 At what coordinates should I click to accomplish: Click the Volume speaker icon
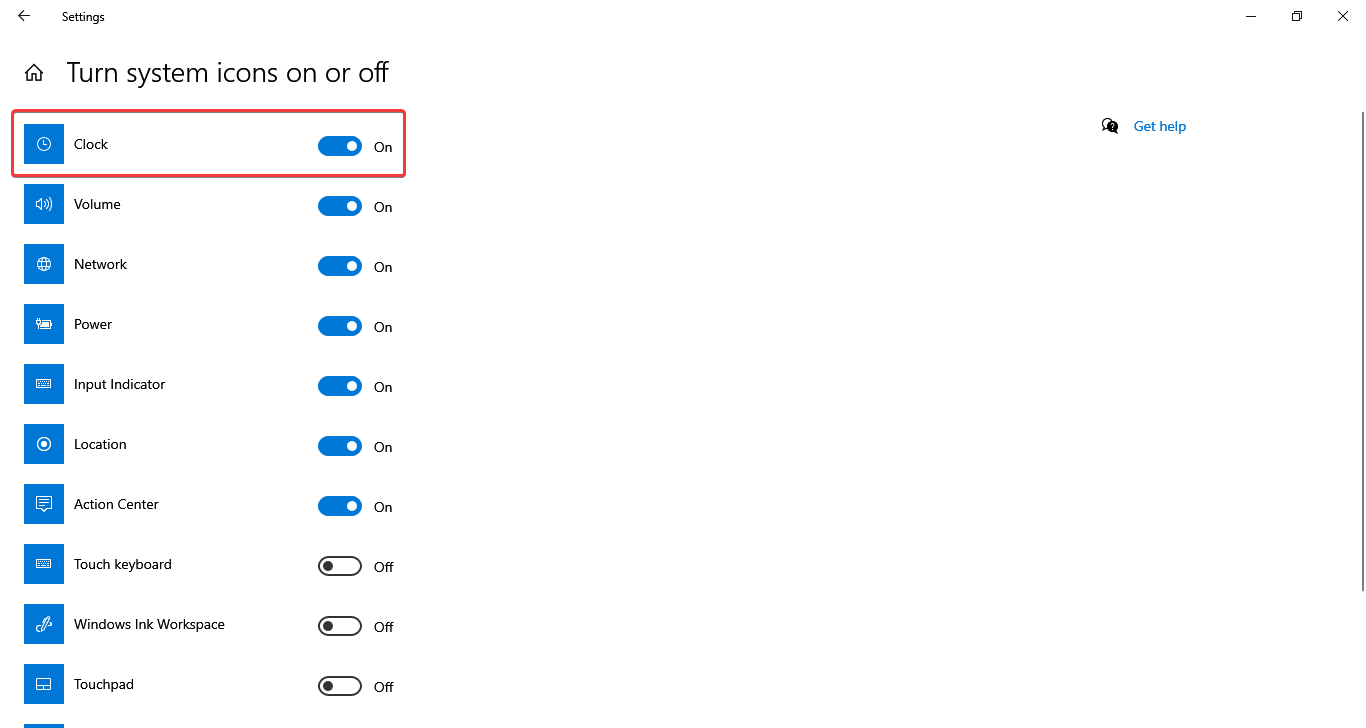tap(44, 204)
